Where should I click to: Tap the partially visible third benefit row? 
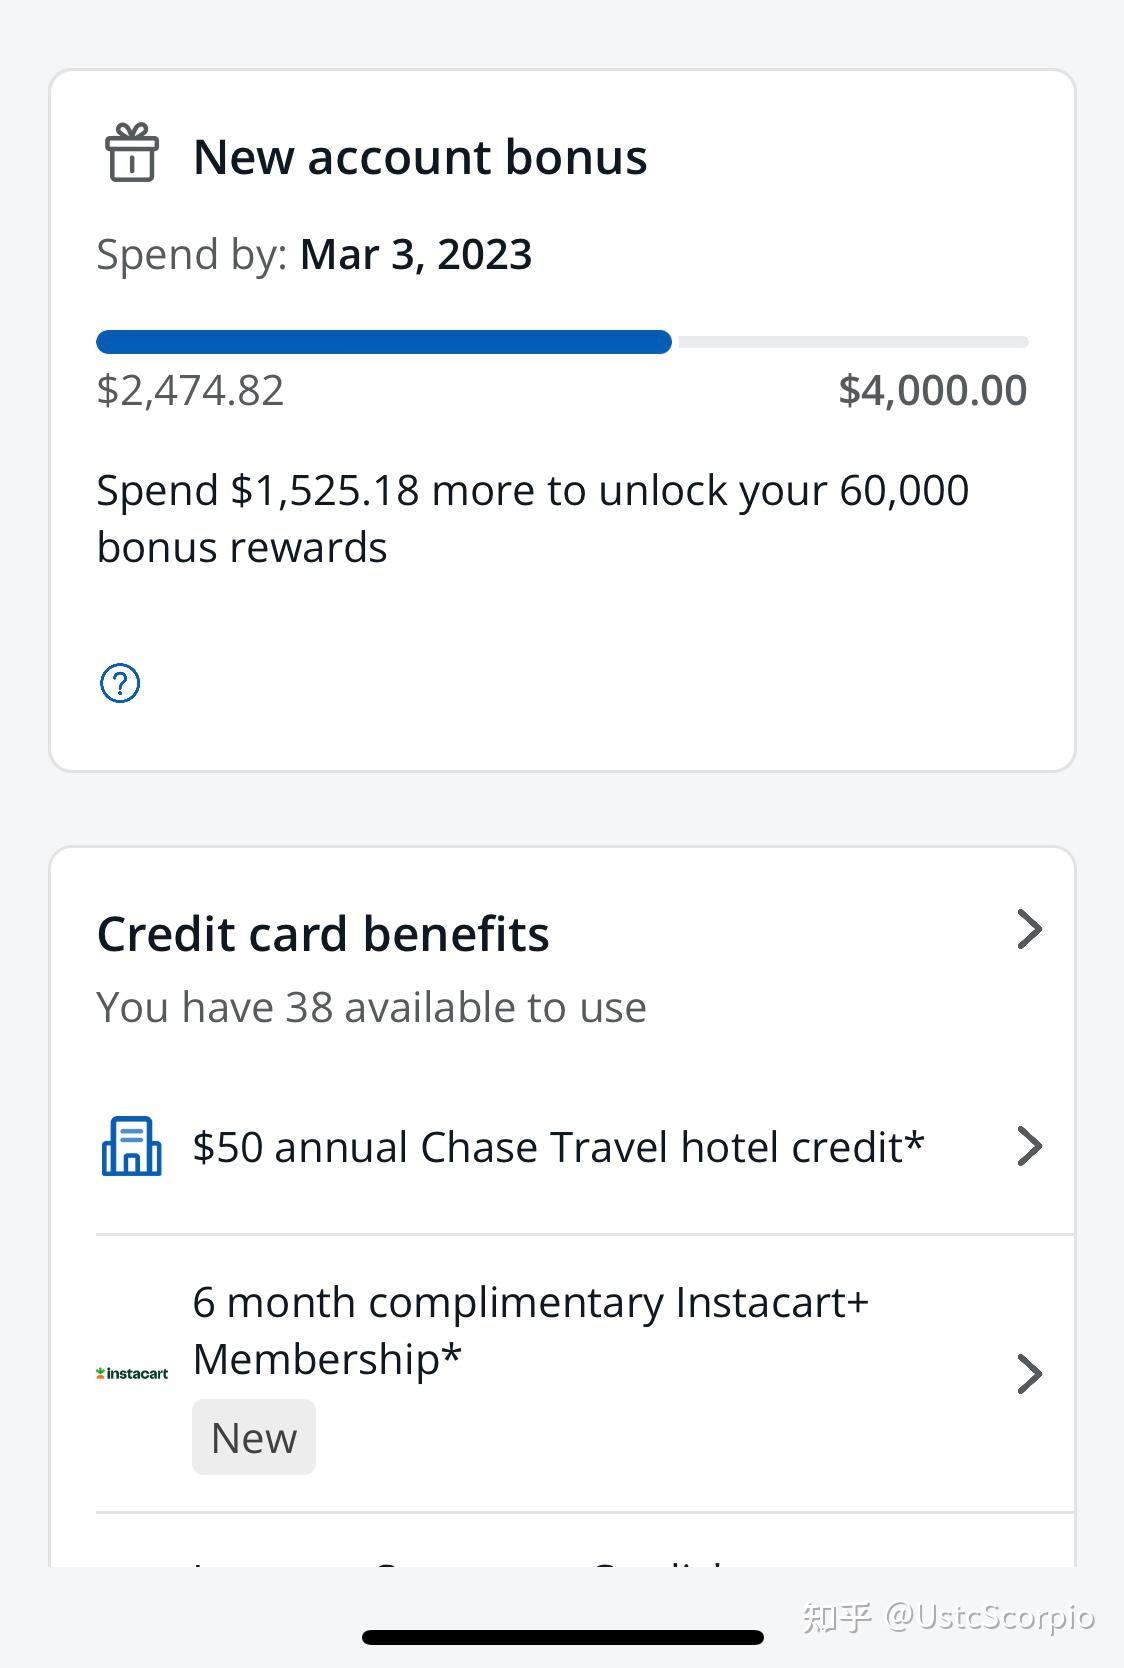coord(560,1555)
